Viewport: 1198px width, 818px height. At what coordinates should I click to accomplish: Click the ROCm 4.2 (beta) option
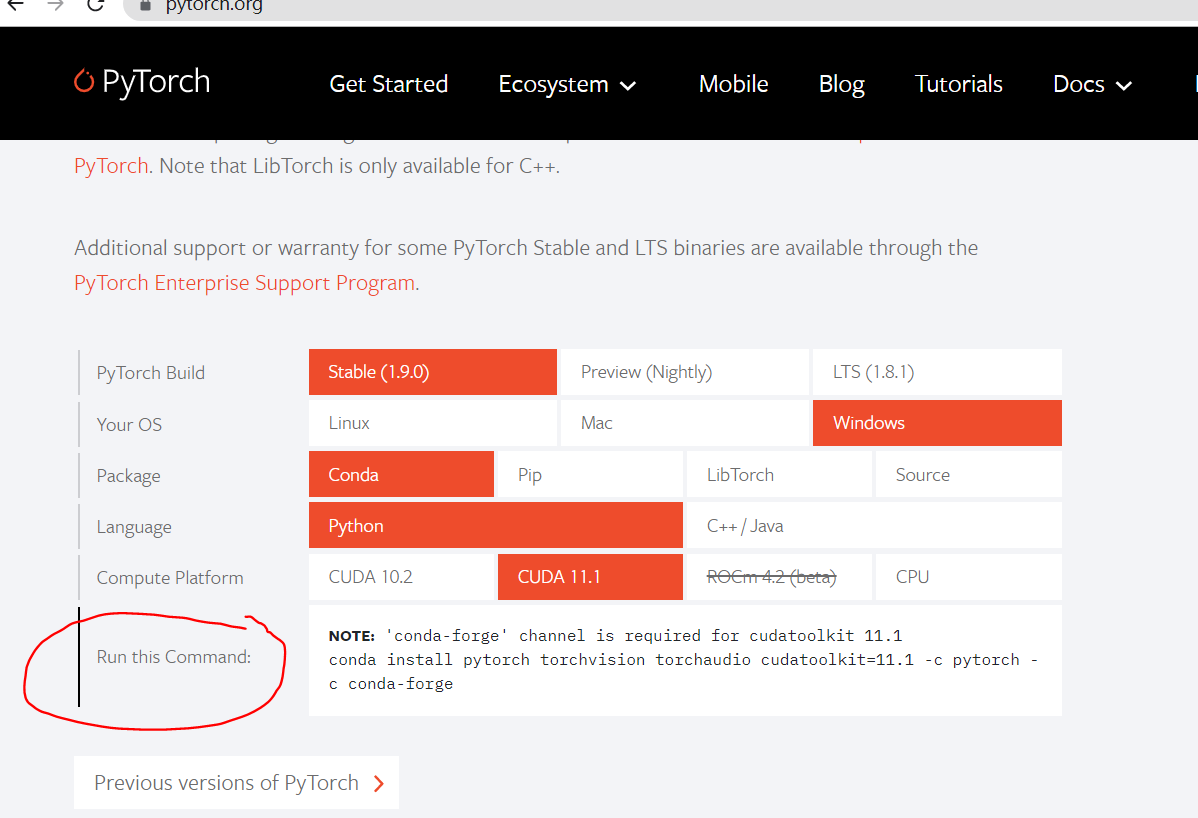point(779,577)
